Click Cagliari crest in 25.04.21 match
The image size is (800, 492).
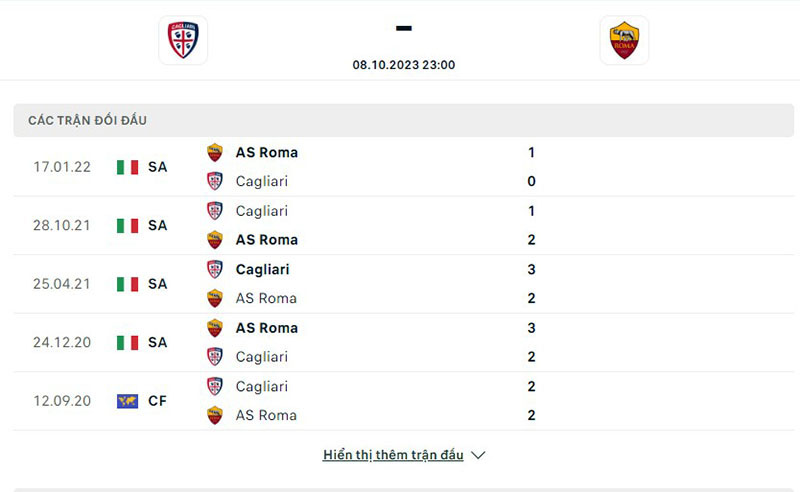pos(214,269)
